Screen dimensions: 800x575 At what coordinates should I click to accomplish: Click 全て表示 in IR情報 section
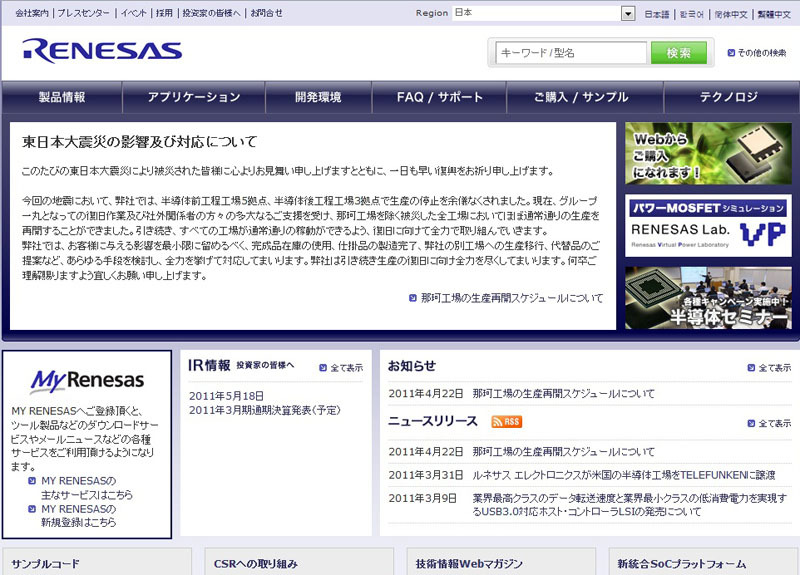[346, 368]
